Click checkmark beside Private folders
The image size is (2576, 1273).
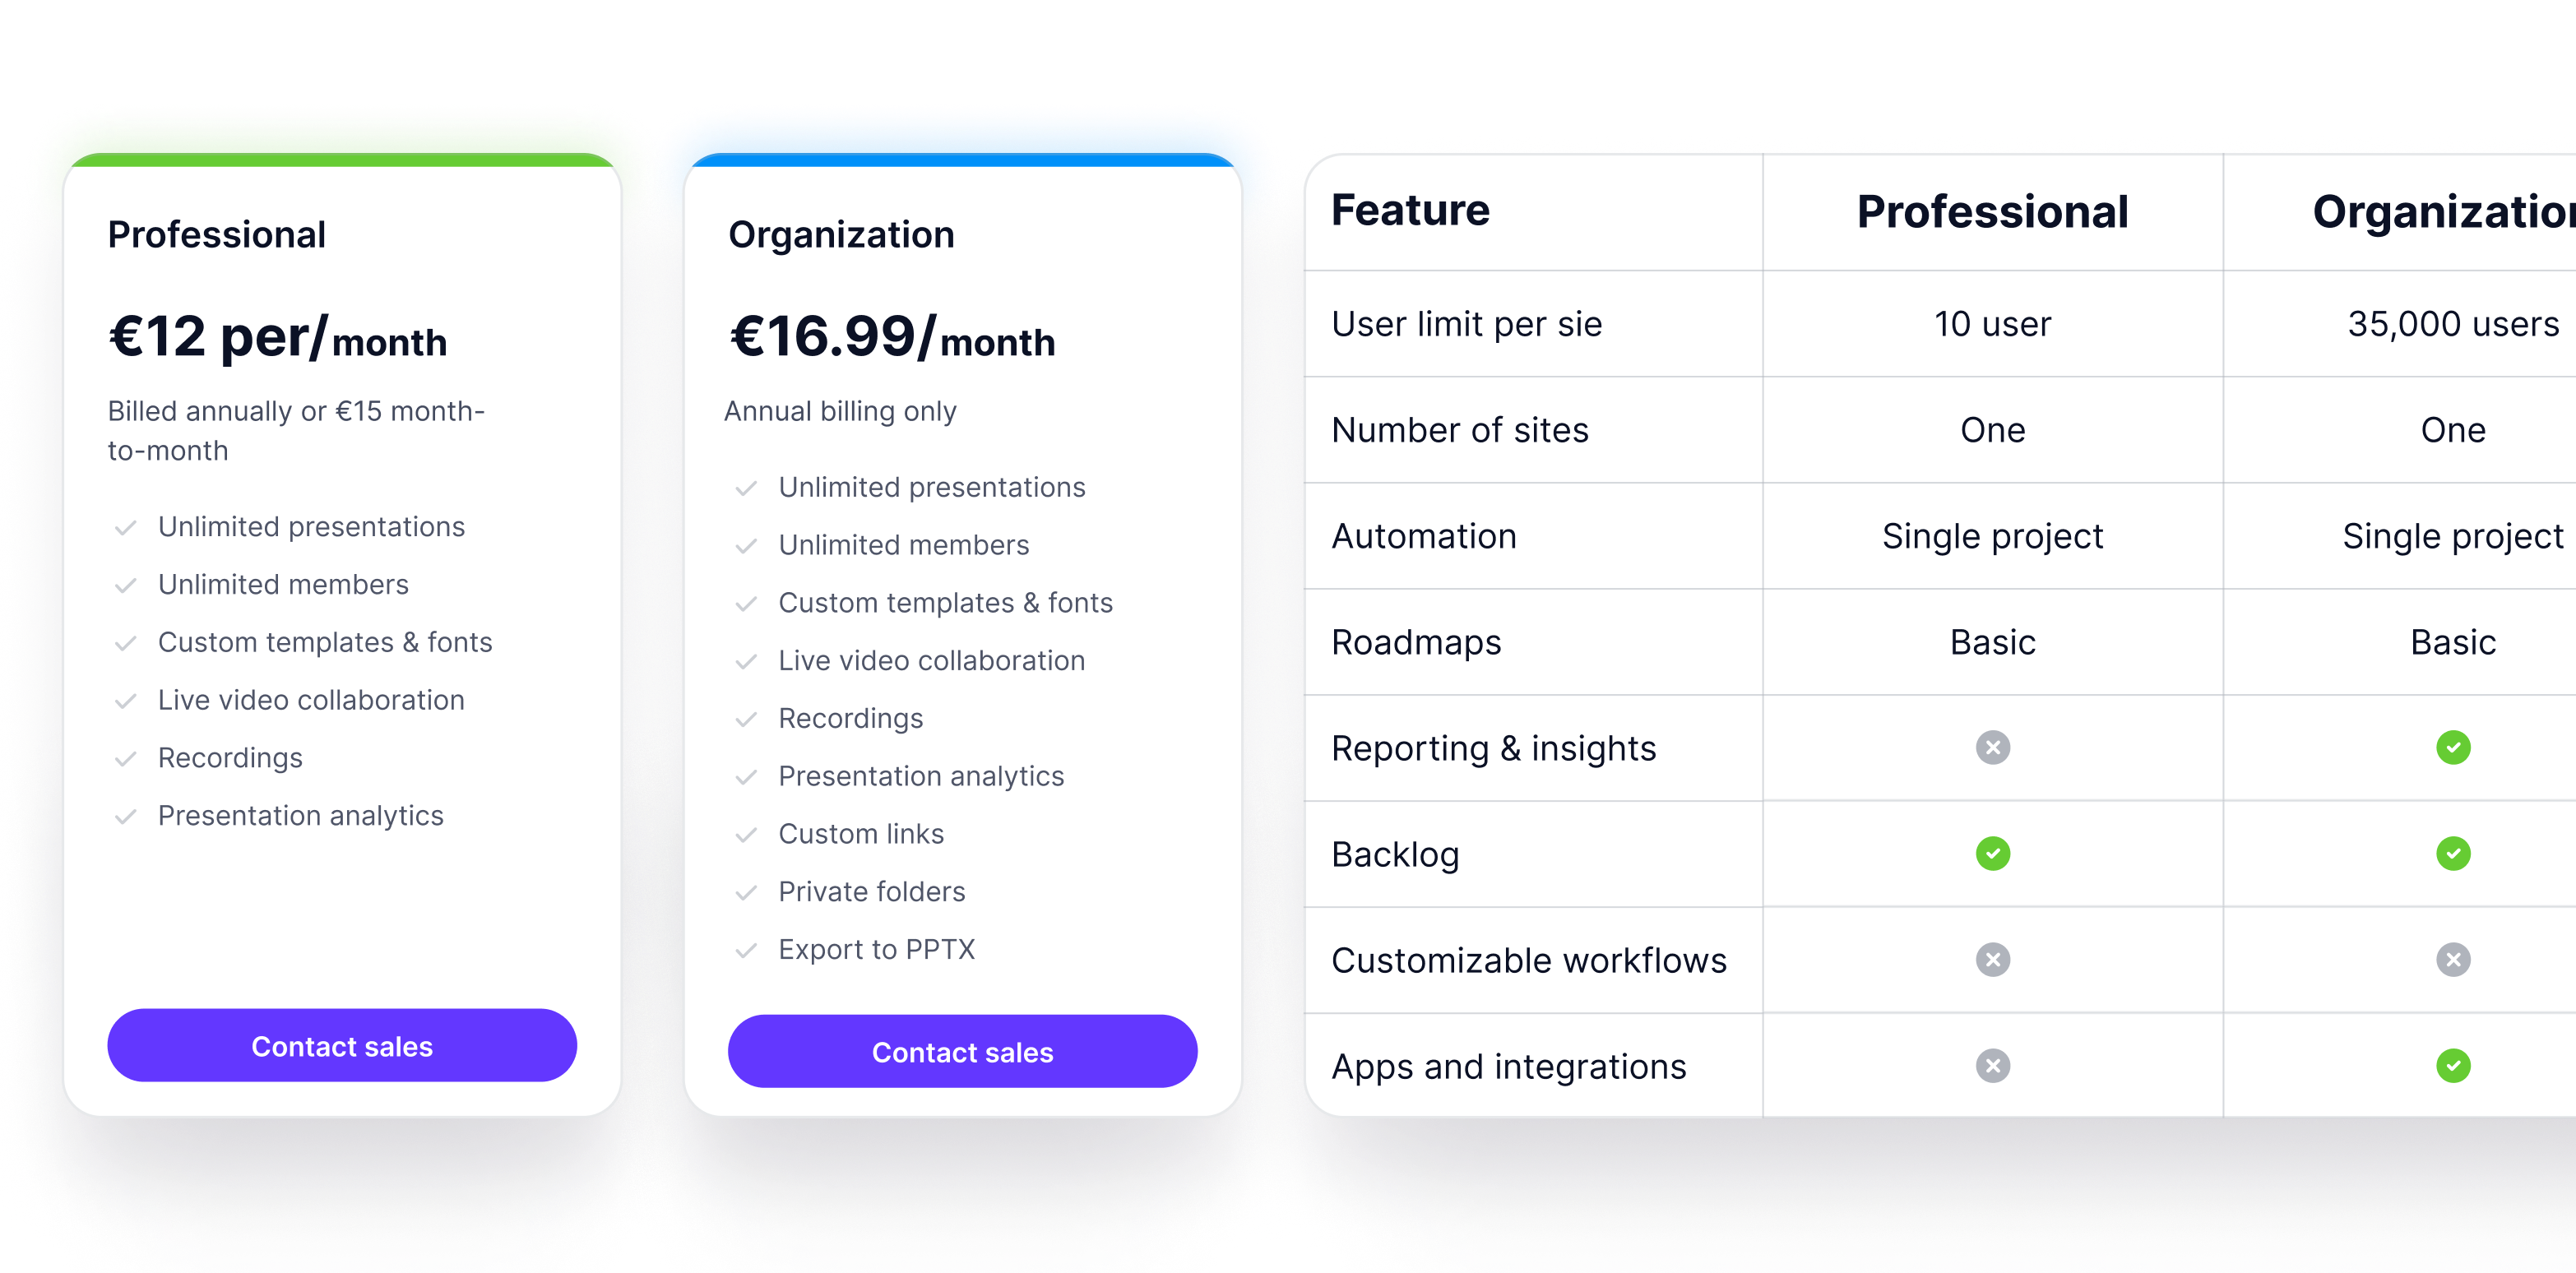[746, 892]
